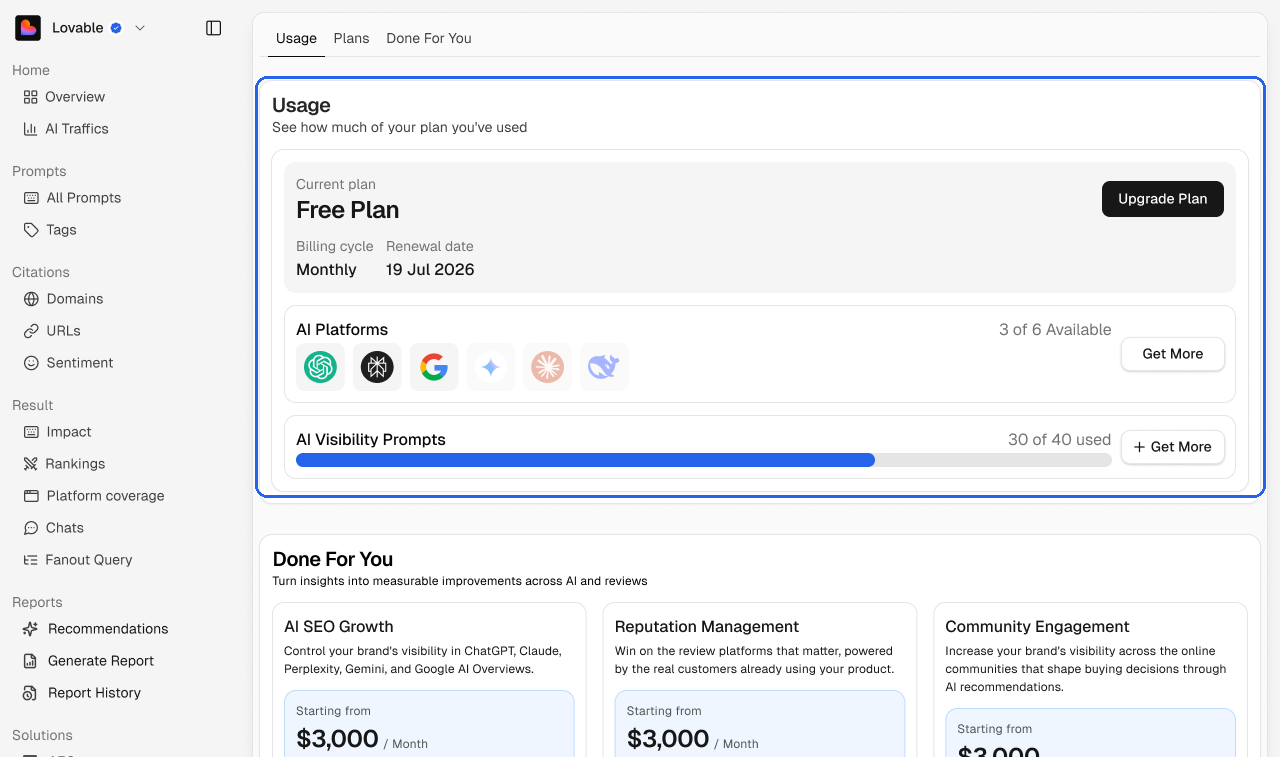Image resolution: width=1280 pixels, height=757 pixels.
Task: Open Sentiment smiley icon
Action: coord(31,363)
